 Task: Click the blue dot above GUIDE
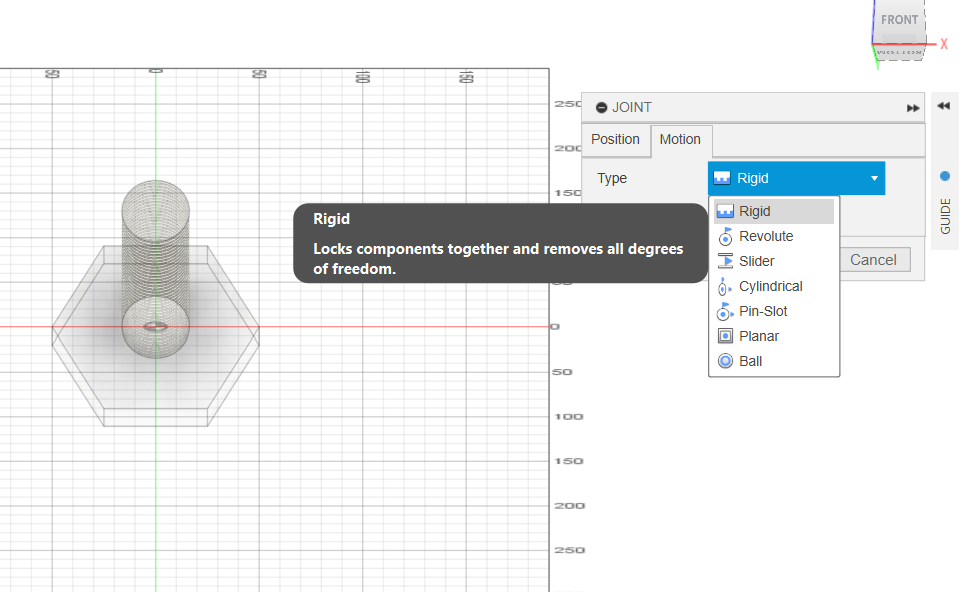click(x=945, y=176)
